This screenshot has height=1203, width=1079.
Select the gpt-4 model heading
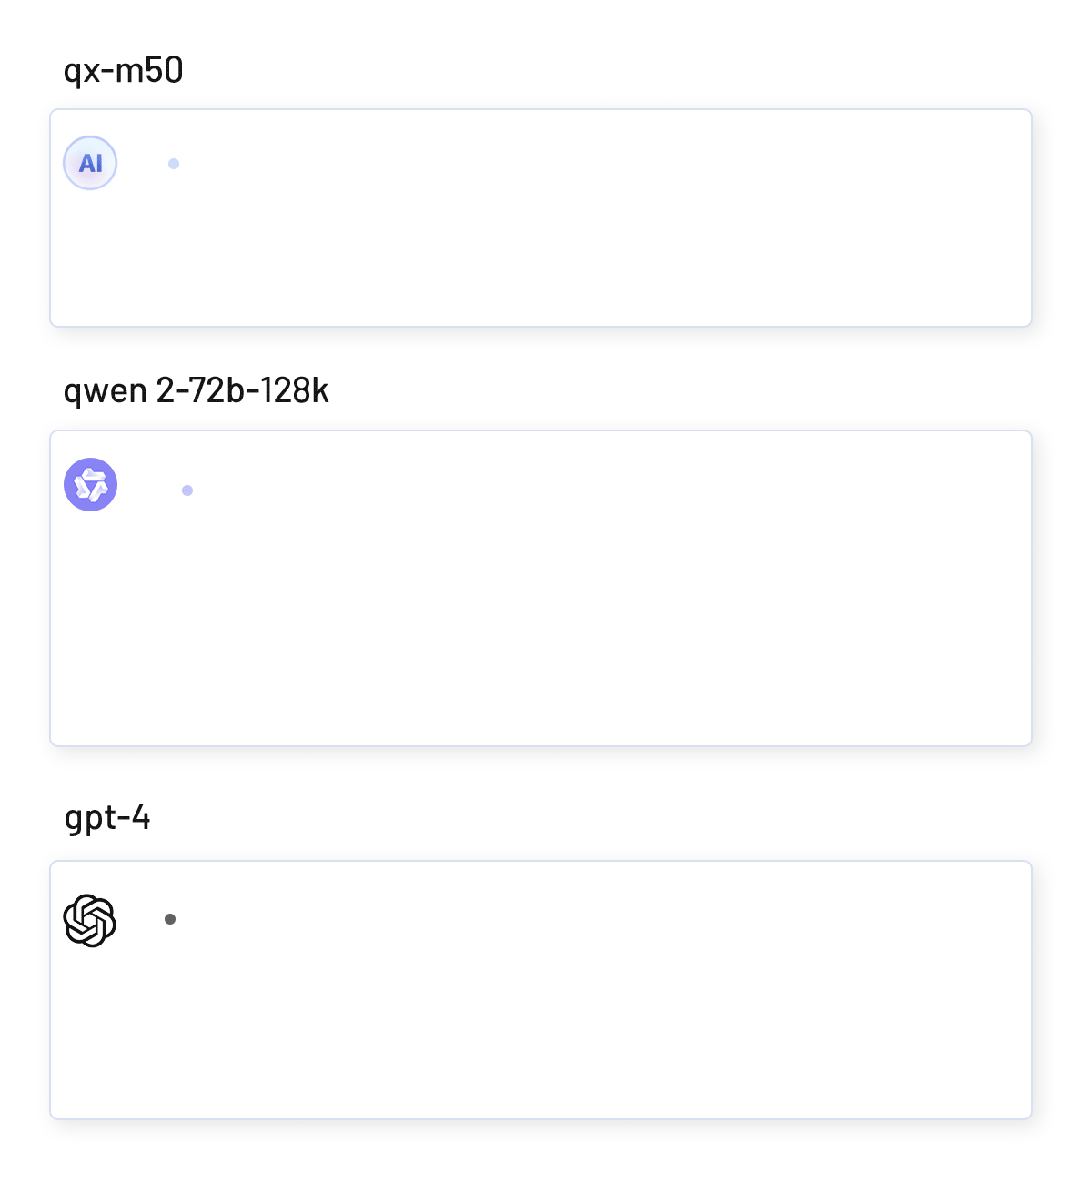pyautogui.click(x=107, y=818)
